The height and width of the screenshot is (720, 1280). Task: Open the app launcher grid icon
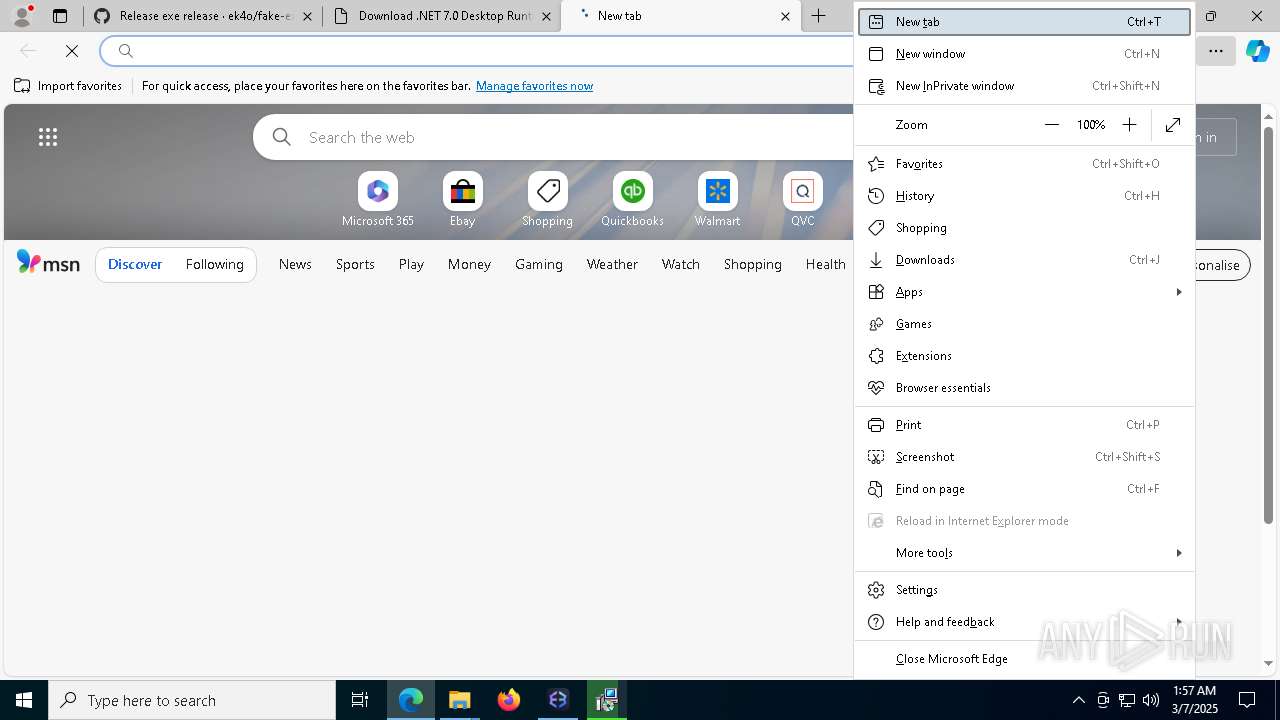[48, 137]
